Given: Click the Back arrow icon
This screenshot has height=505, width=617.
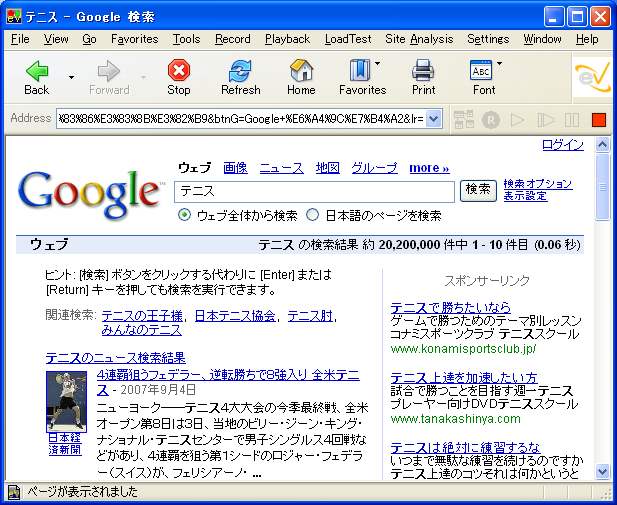Looking at the screenshot, I should click(x=37, y=71).
